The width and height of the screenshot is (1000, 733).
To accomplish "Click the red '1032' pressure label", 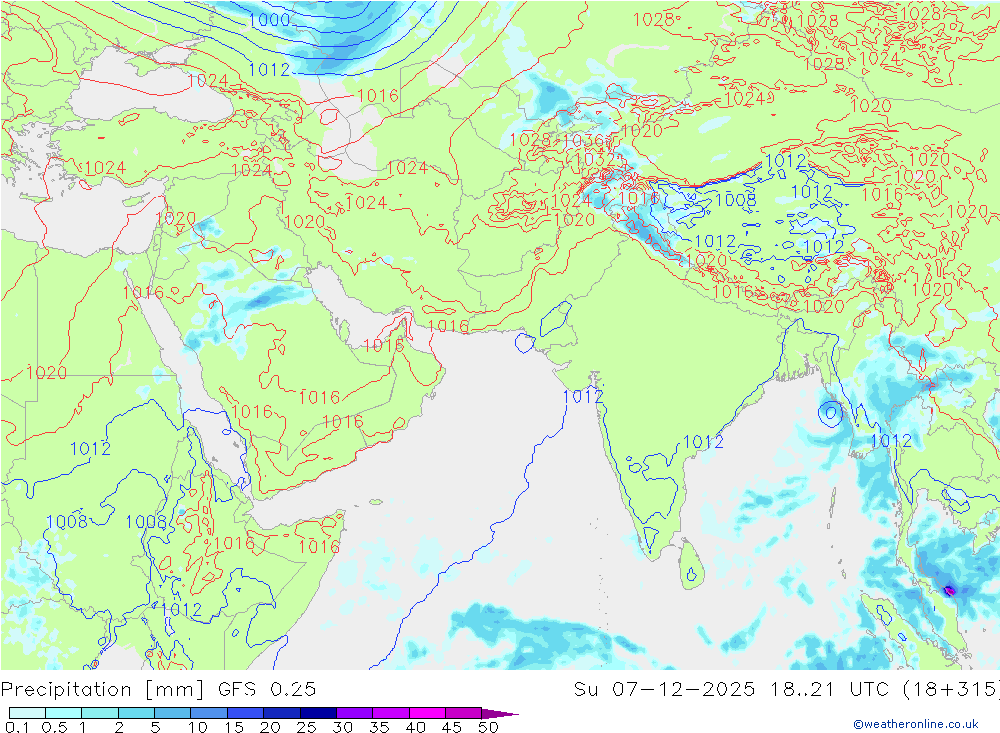I will (x=595, y=158).
